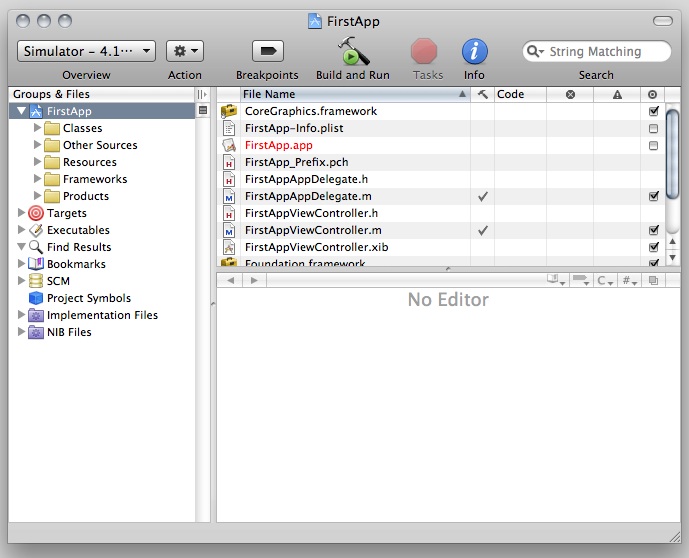689x558 pixels.
Task: Sort by the errors column header icon
Action: pyautogui.click(x=570, y=94)
